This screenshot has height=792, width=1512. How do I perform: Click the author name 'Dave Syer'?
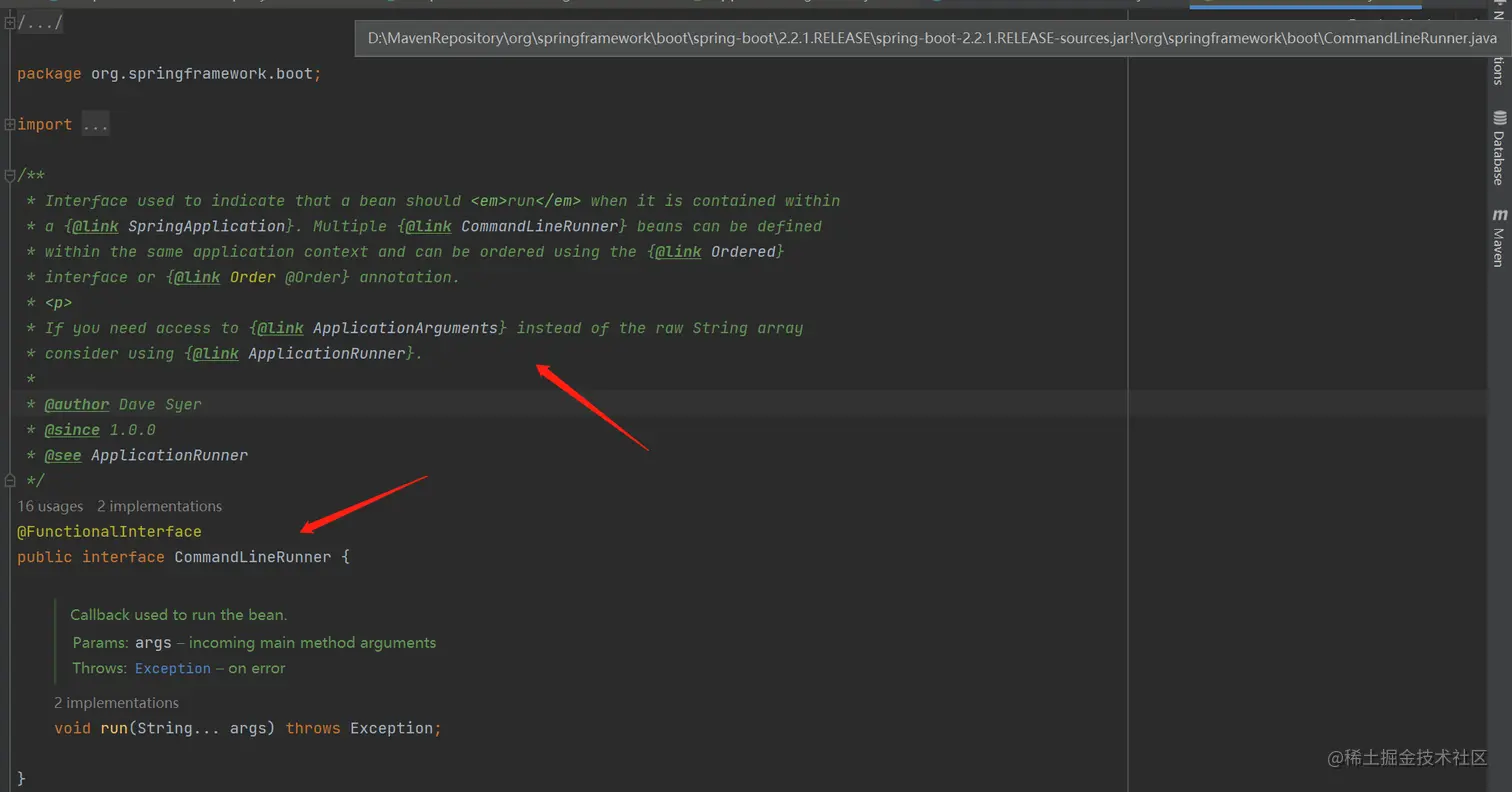click(x=160, y=405)
